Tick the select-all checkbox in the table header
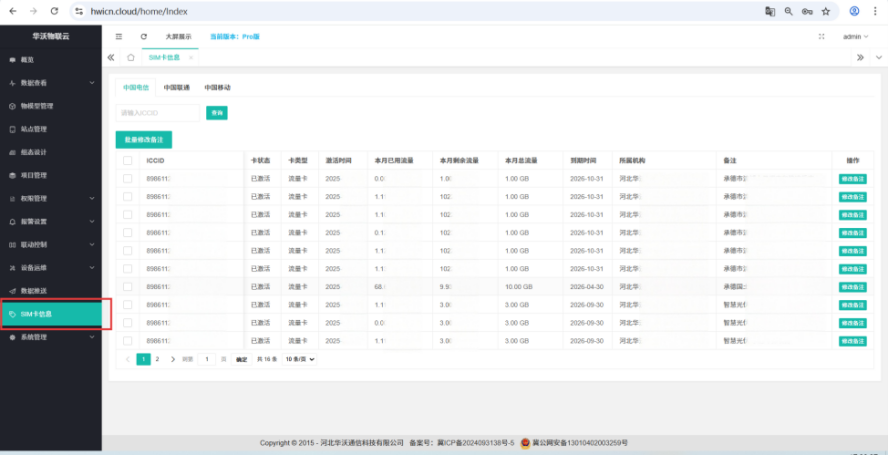This screenshot has height=455, width=888. tap(127, 160)
